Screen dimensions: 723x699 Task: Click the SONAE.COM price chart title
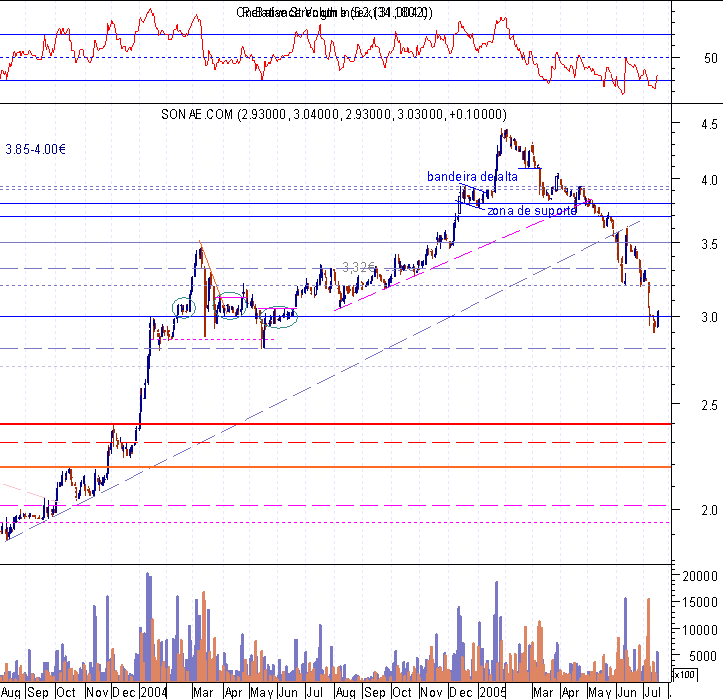(334, 114)
